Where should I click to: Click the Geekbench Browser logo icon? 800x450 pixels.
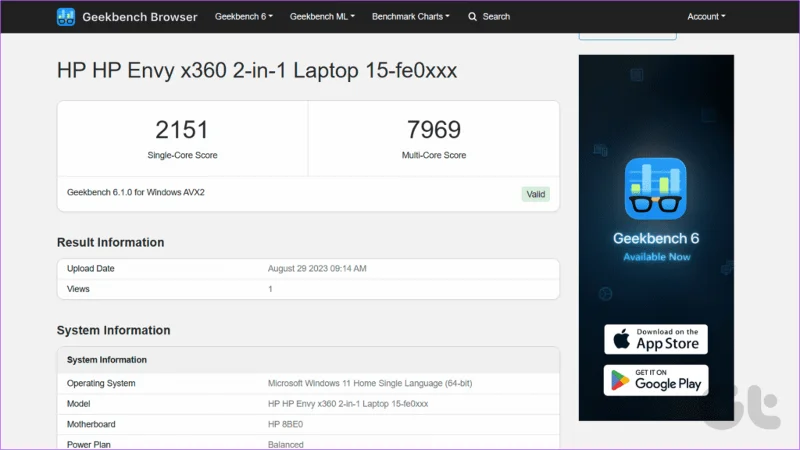[66, 17]
